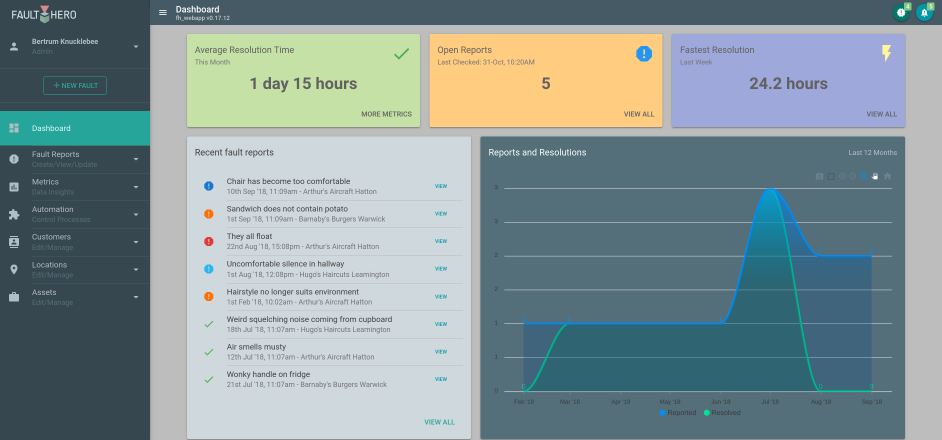Open the fault alerts badge icon
942x440 pixels.
pyautogui.click(x=901, y=12)
